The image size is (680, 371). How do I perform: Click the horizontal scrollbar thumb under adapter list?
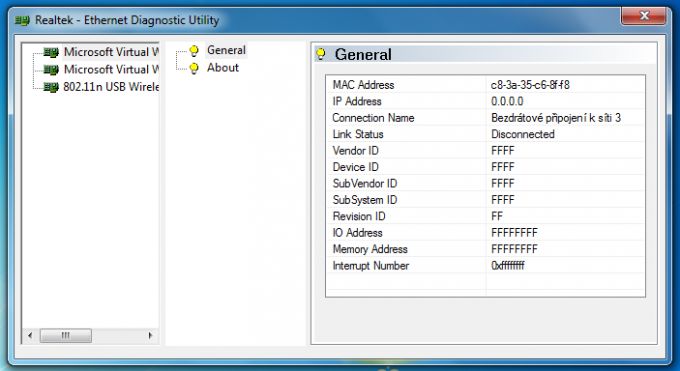coord(65,335)
